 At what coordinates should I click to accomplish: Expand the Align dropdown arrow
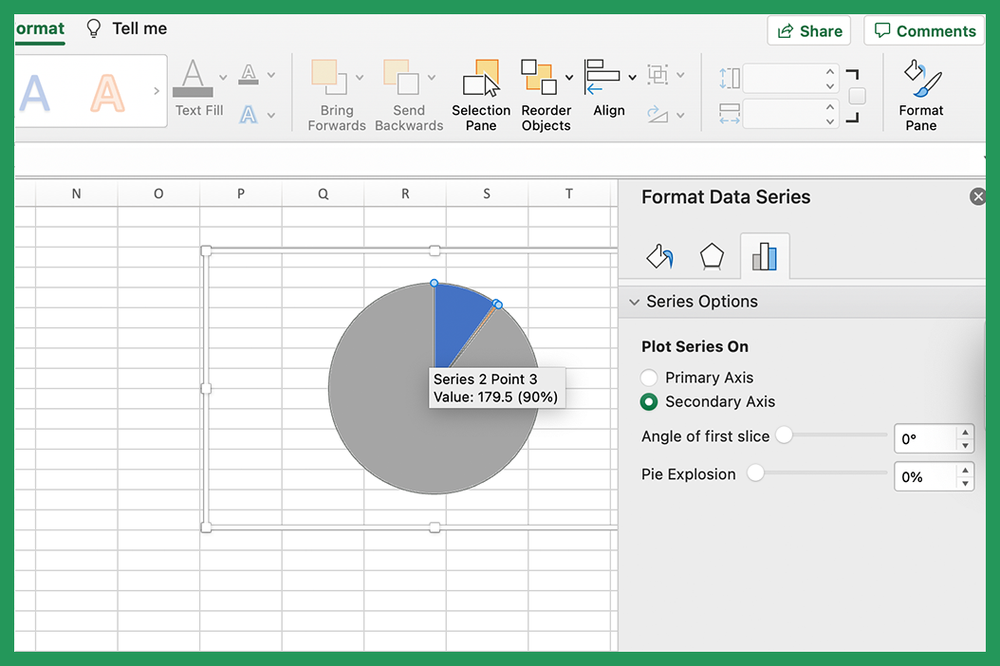click(x=630, y=75)
